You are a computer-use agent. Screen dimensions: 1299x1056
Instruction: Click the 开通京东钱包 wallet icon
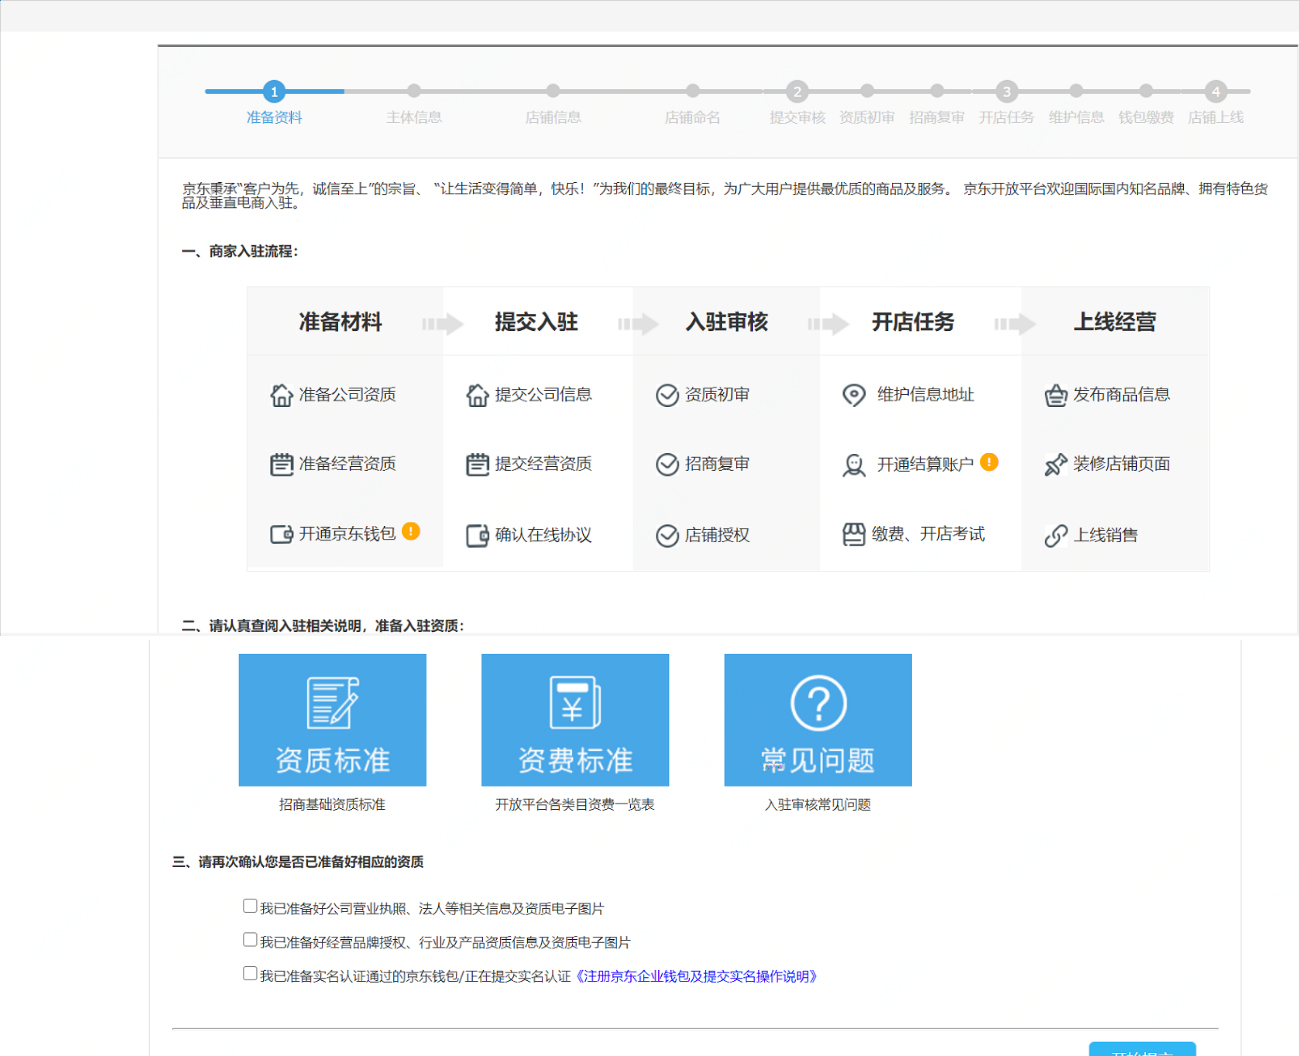coord(283,533)
